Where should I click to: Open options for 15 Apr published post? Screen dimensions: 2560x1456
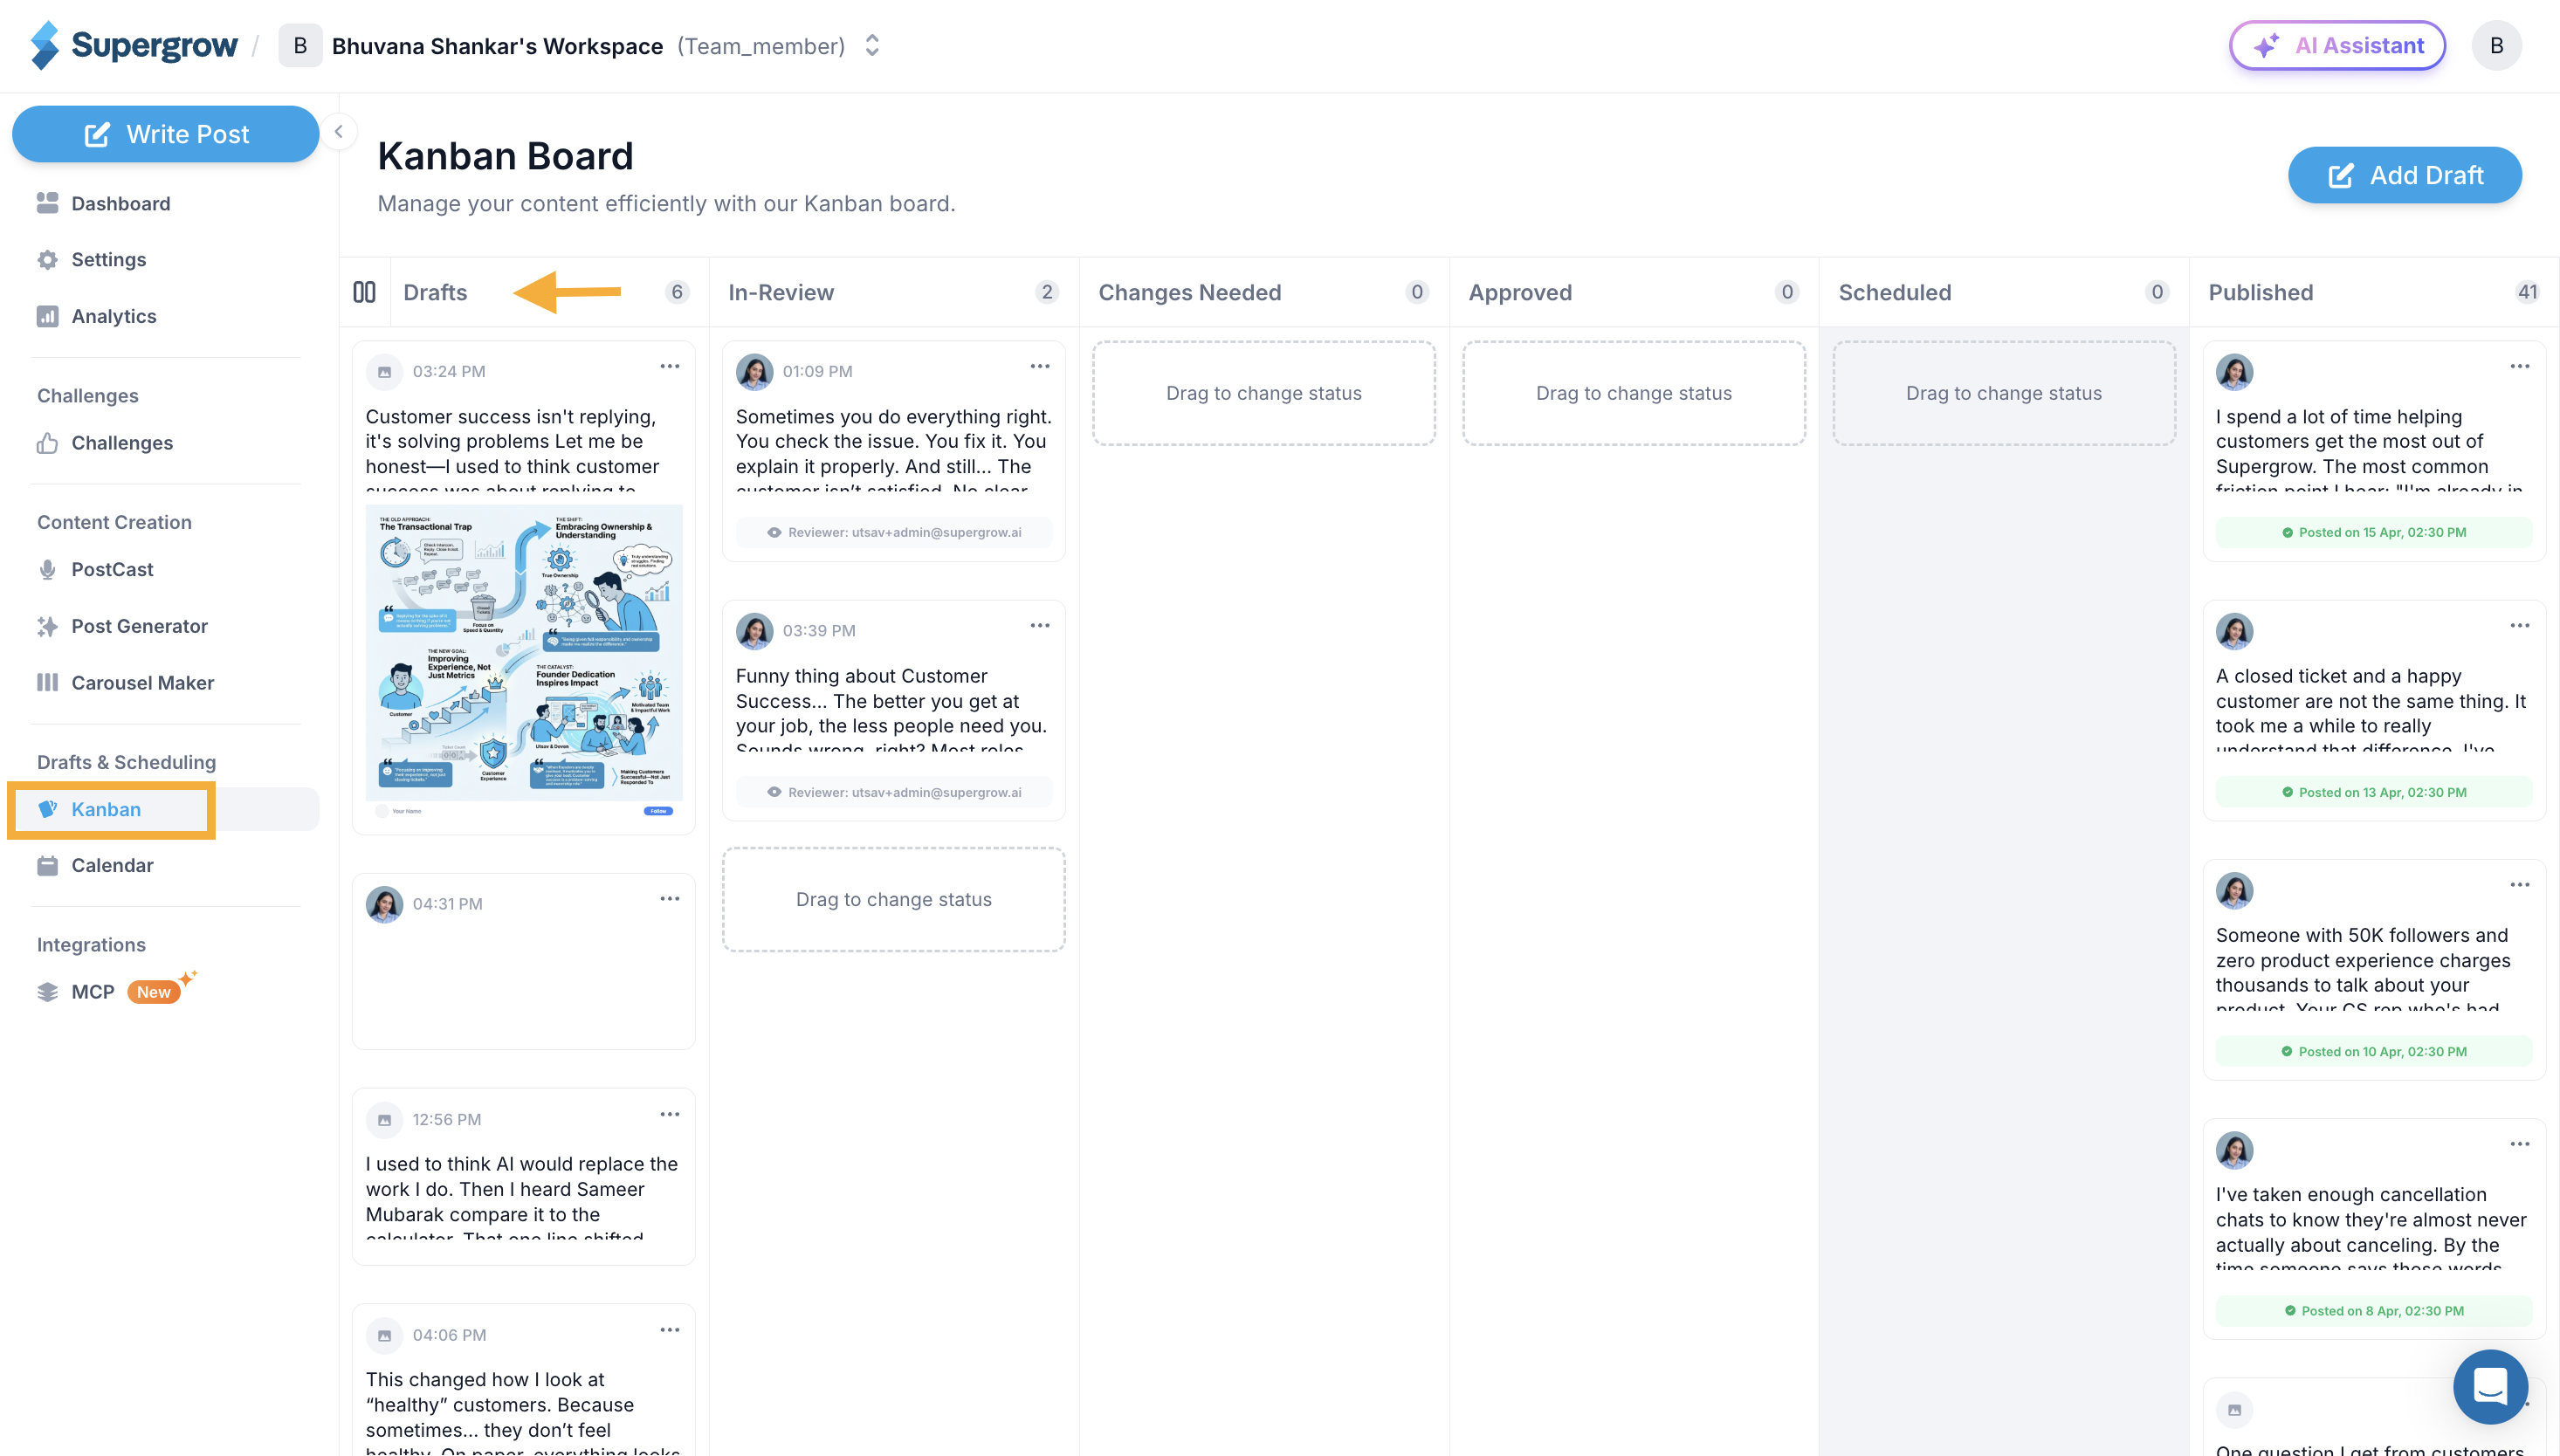(2519, 367)
